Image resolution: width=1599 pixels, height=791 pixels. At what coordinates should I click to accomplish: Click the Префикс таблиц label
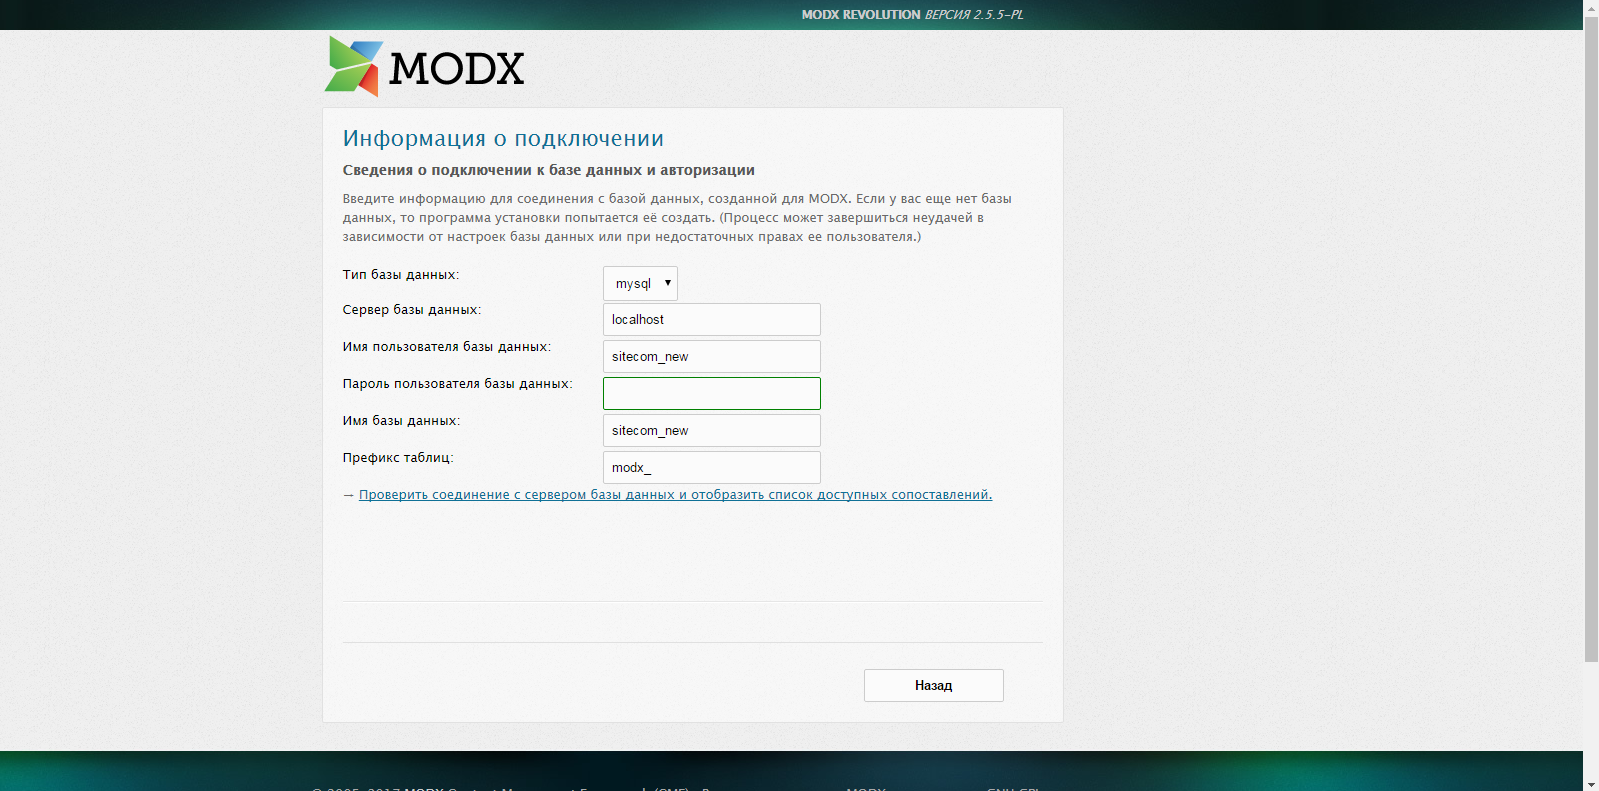[x=398, y=458]
